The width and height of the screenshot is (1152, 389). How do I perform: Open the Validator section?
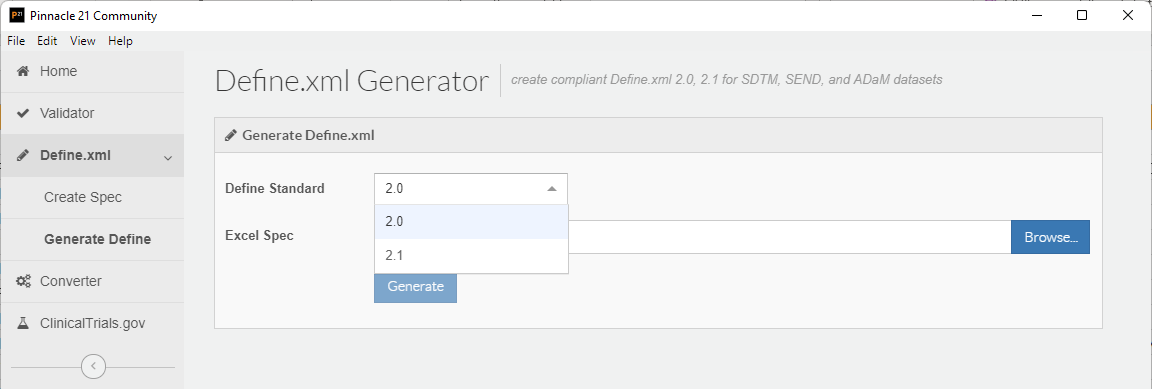(92, 113)
